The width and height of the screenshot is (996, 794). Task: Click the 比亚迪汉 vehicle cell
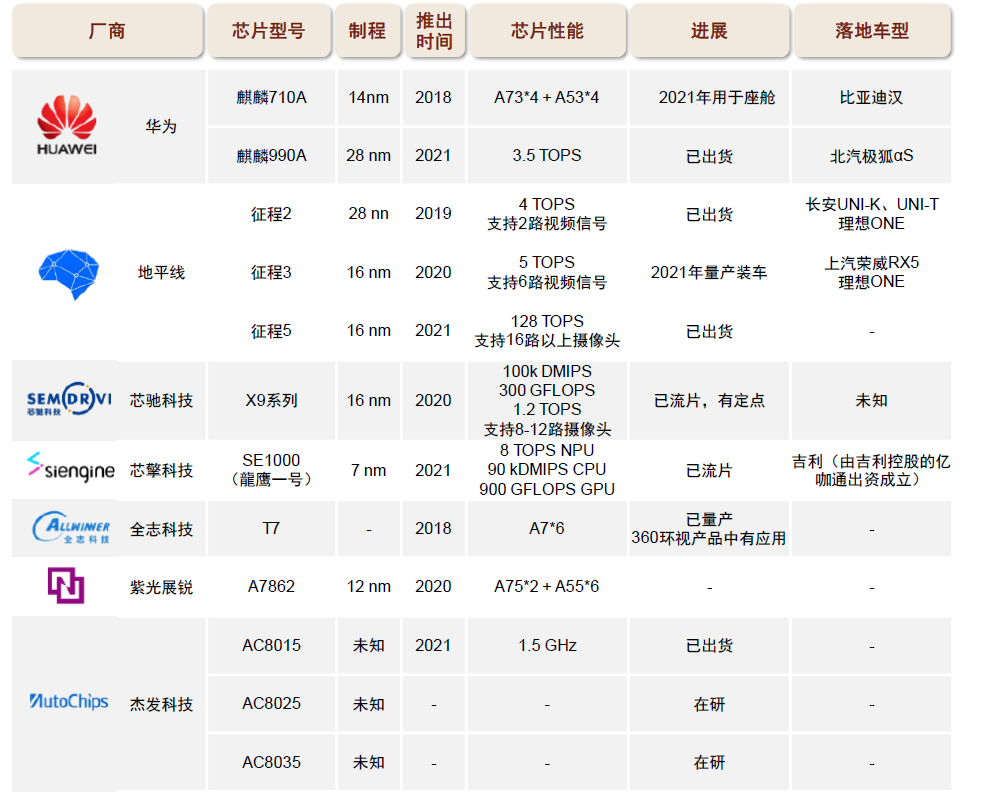872,97
